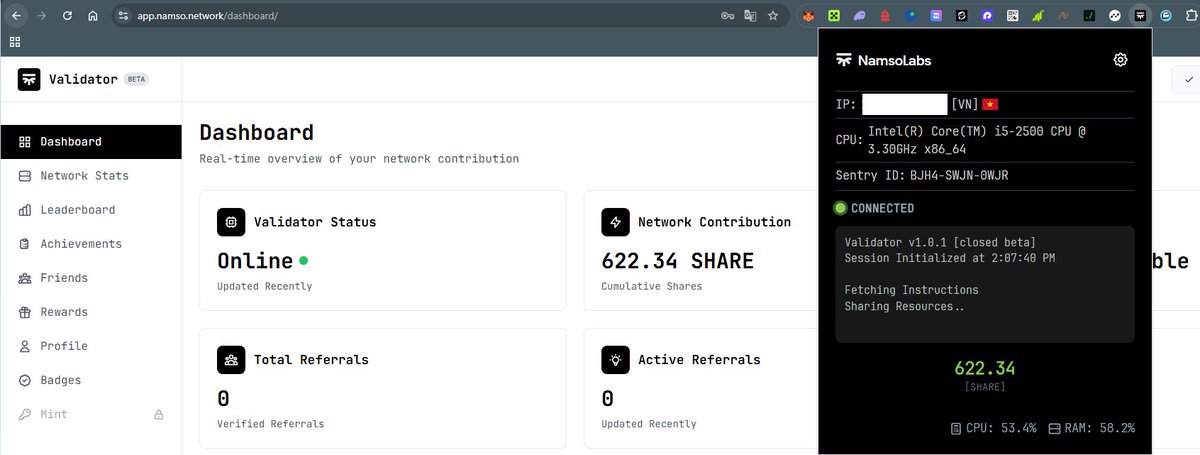Click the MetaMask fox extension icon
The image size is (1200, 455).
(x=808, y=16)
